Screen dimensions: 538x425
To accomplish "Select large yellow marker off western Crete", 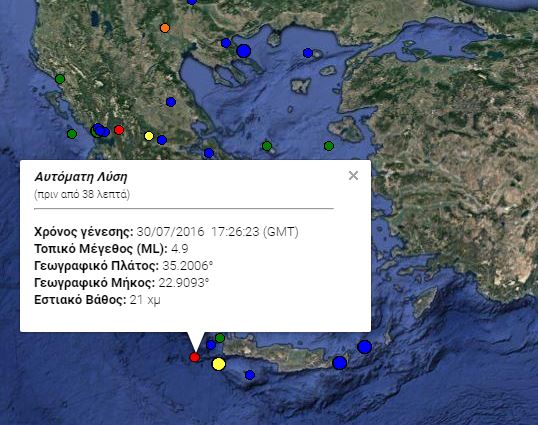I will [x=219, y=364].
